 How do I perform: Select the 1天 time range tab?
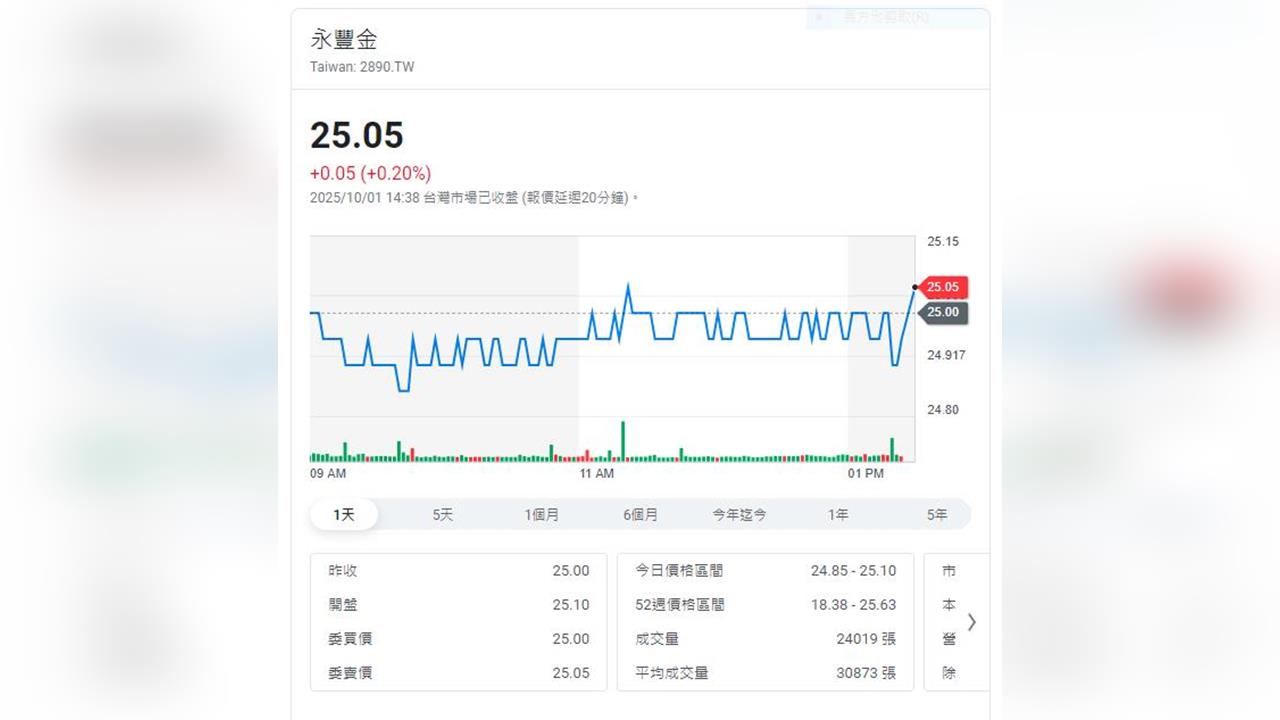344,515
